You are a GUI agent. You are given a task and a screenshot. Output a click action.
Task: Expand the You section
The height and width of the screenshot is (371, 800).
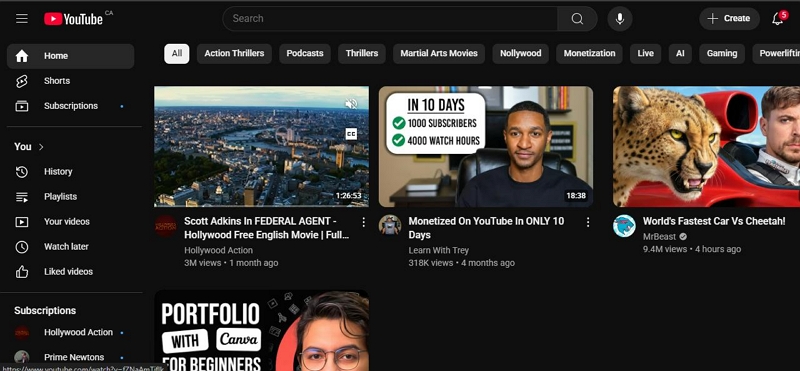click(x=29, y=147)
